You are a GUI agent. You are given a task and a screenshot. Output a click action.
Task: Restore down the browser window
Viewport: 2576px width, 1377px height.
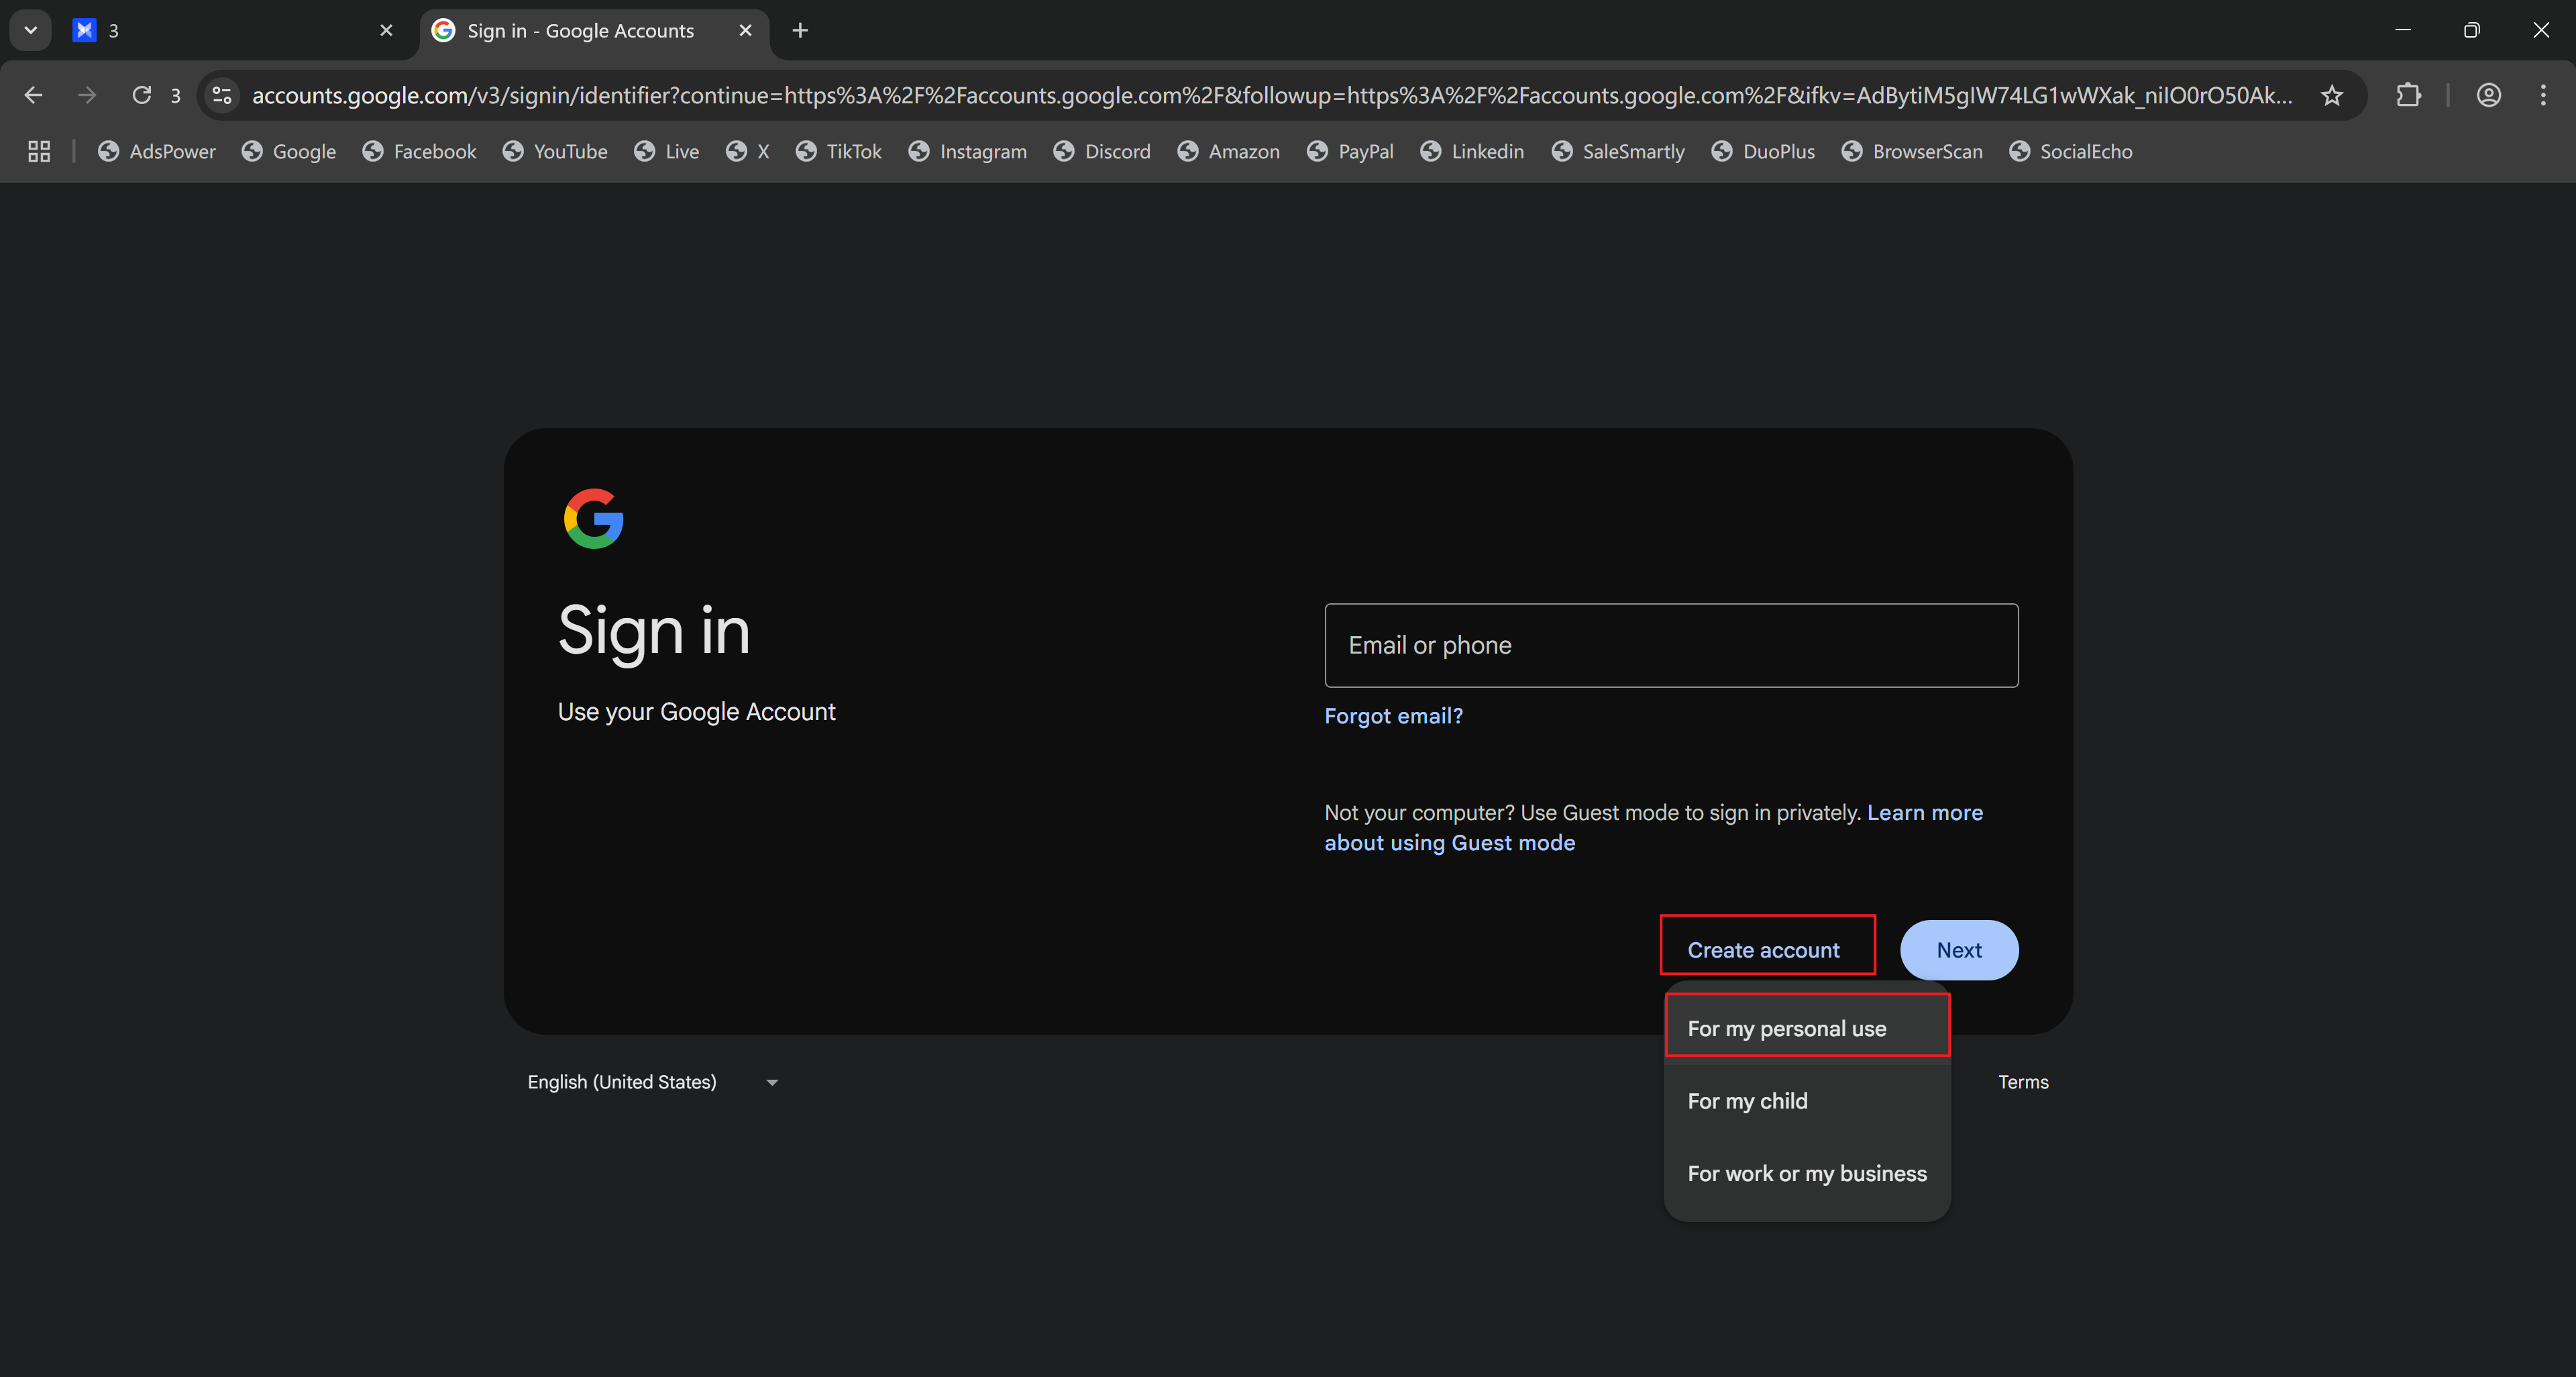coord(2471,30)
